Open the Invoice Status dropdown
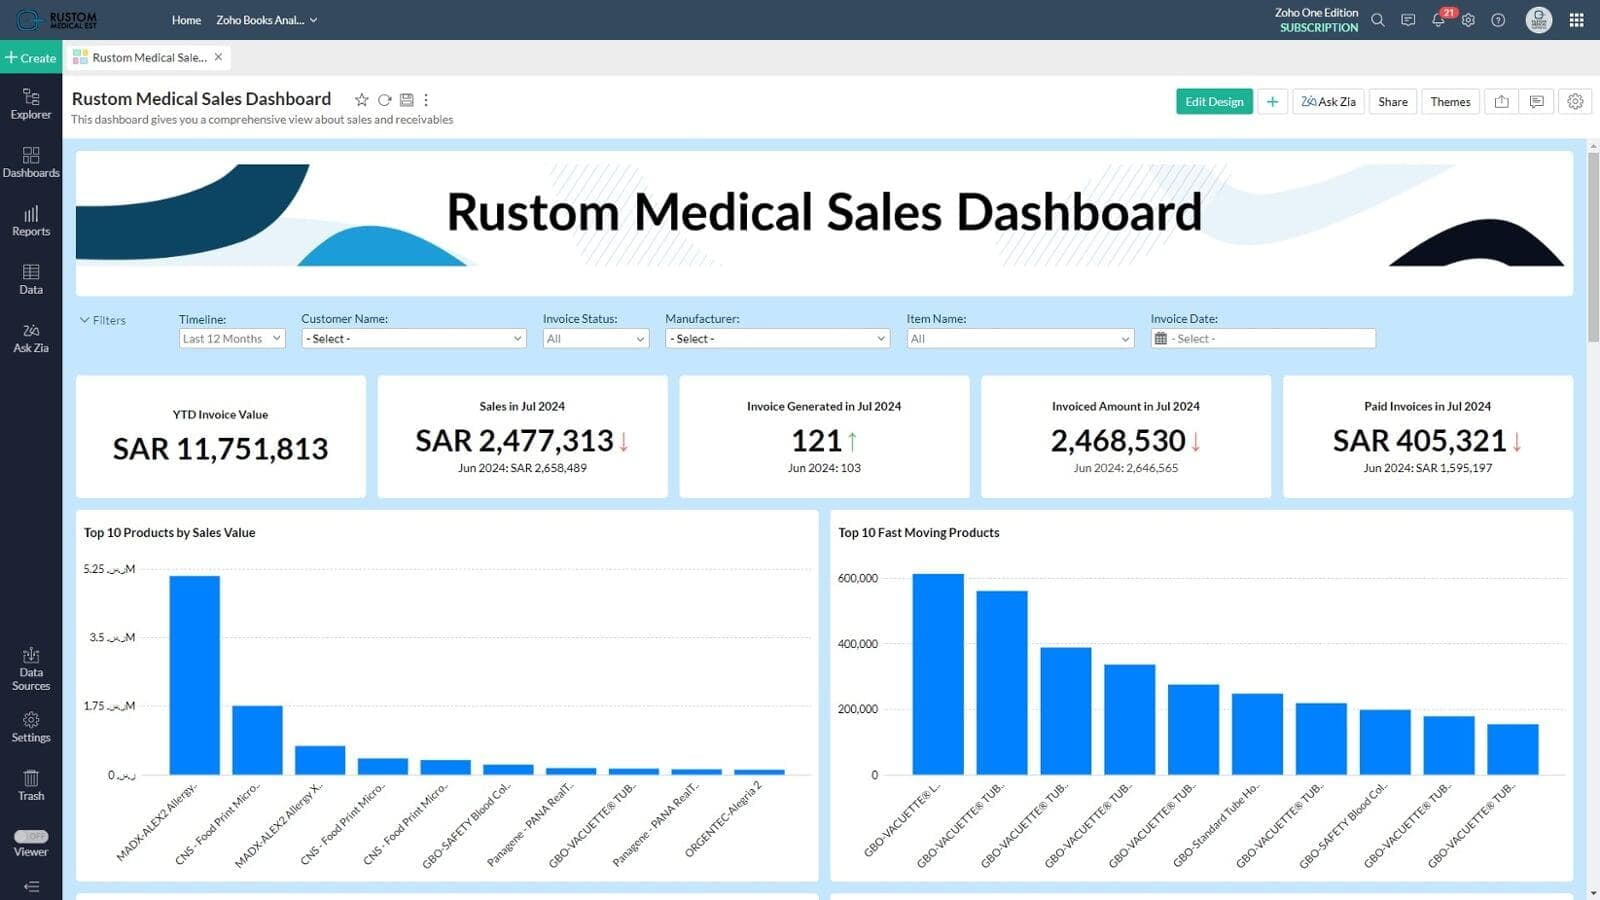This screenshot has height=900, width=1600. click(x=596, y=339)
